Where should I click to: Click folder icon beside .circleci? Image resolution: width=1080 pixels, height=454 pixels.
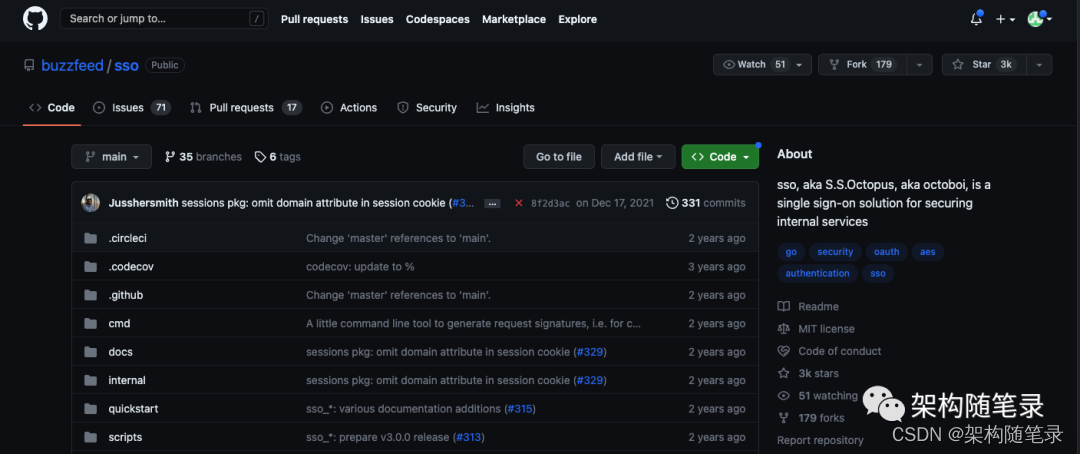tap(90, 238)
